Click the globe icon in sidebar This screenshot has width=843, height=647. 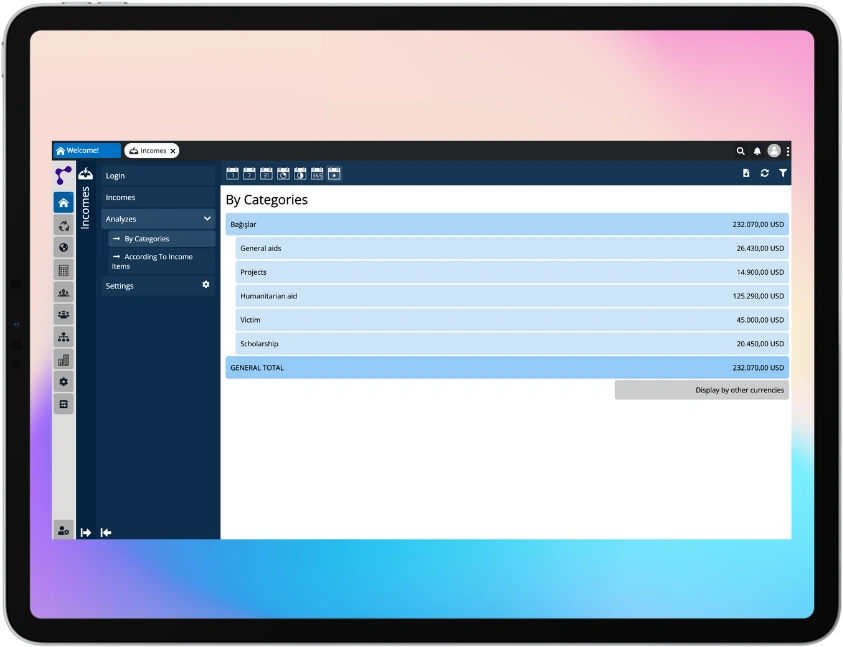click(64, 247)
